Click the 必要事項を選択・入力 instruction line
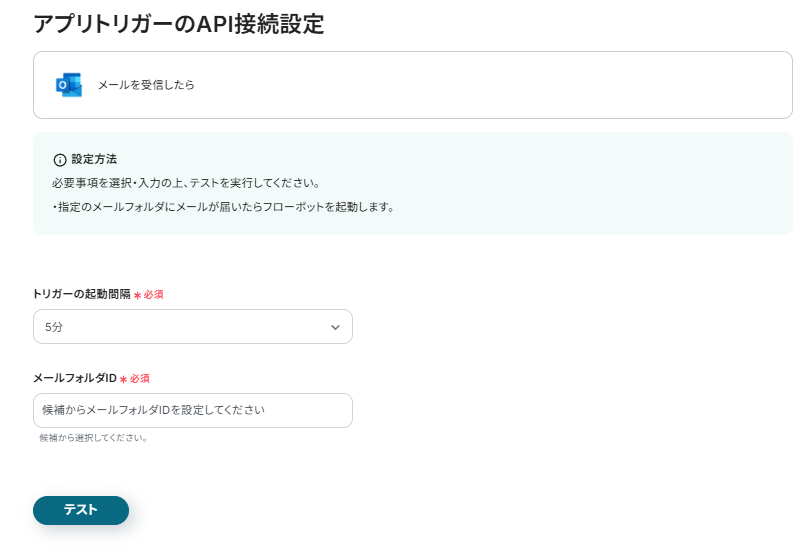Screen dimensions: 810x553 (x=186, y=184)
